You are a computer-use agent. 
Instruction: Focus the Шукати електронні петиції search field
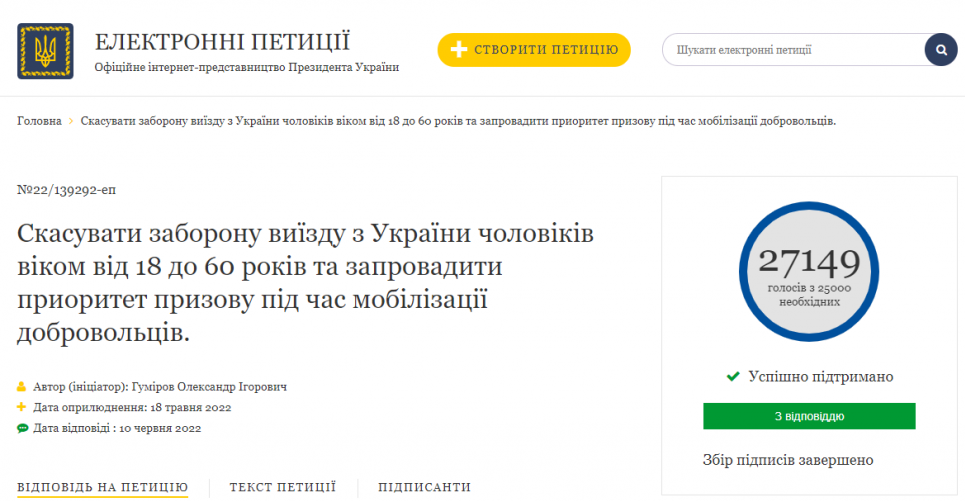(x=795, y=49)
